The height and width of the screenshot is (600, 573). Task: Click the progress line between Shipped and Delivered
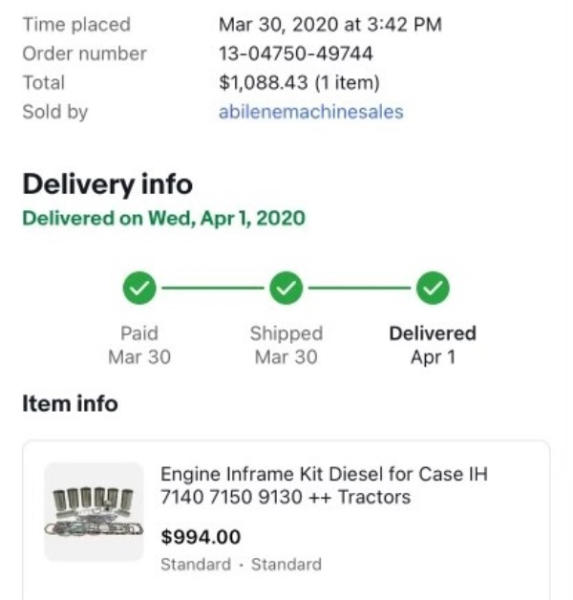(x=359, y=288)
